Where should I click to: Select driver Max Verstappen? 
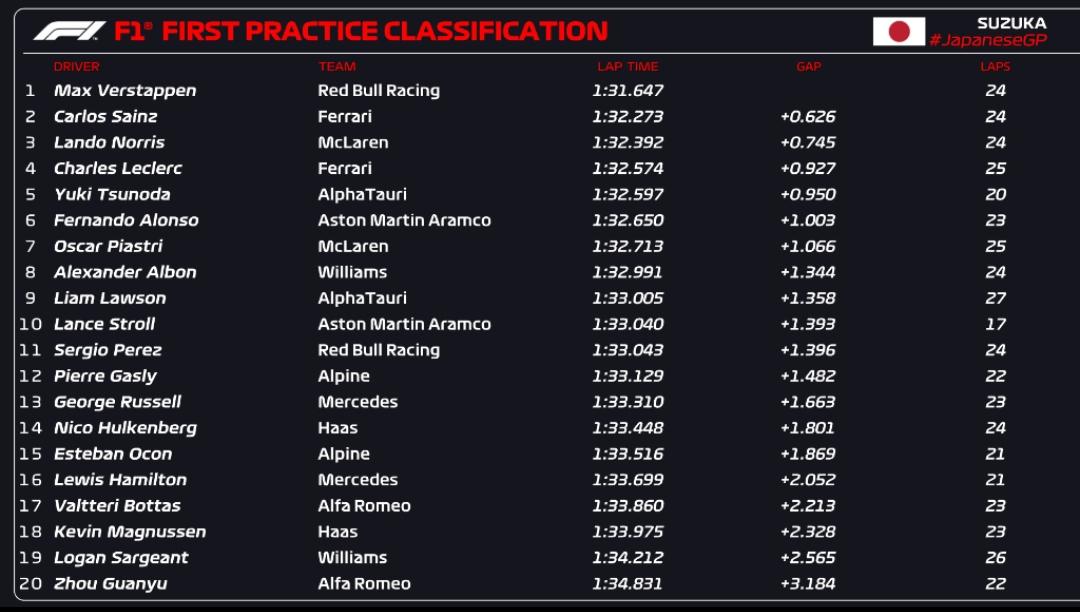click(x=125, y=90)
